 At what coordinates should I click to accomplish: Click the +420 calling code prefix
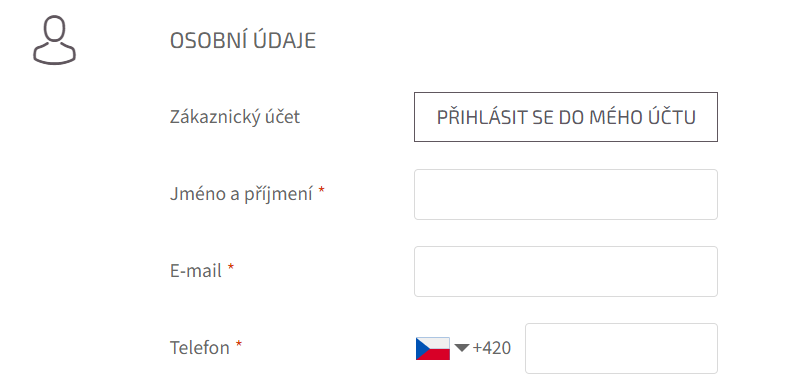(491, 348)
